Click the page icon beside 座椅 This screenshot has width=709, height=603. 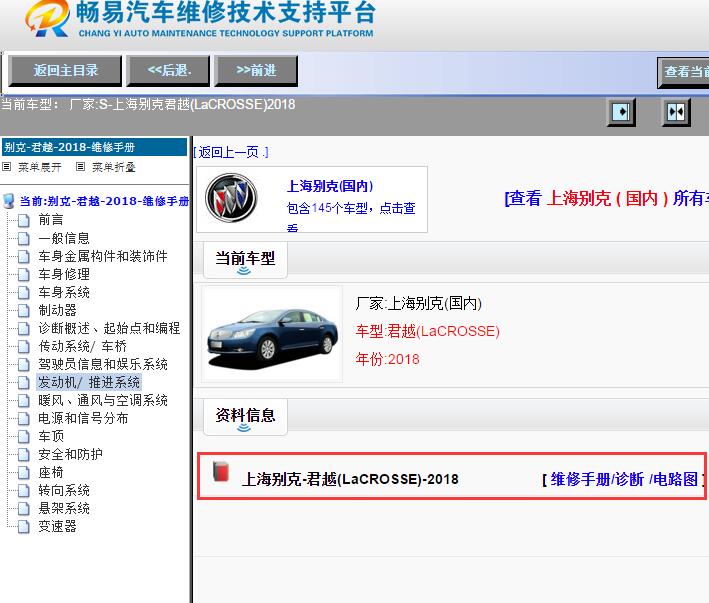[x=24, y=473]
